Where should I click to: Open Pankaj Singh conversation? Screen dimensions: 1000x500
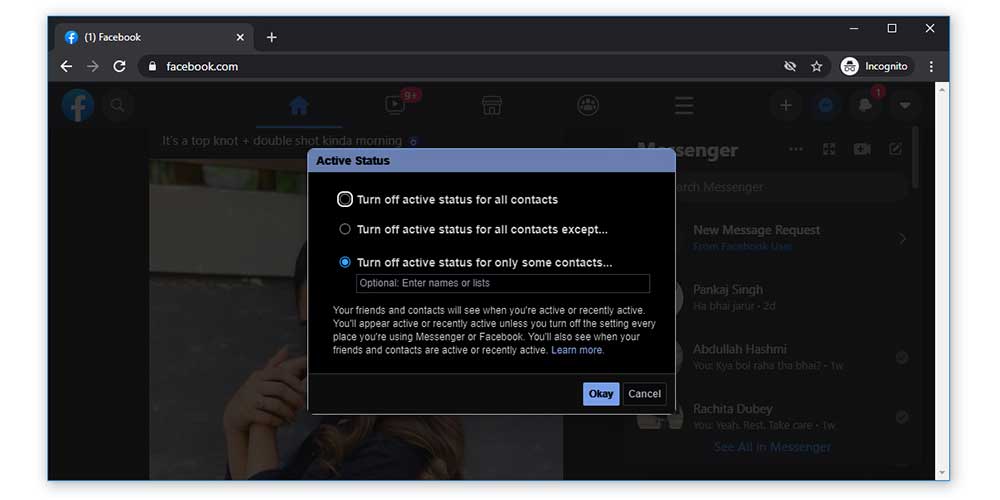[x=773, y=297]
